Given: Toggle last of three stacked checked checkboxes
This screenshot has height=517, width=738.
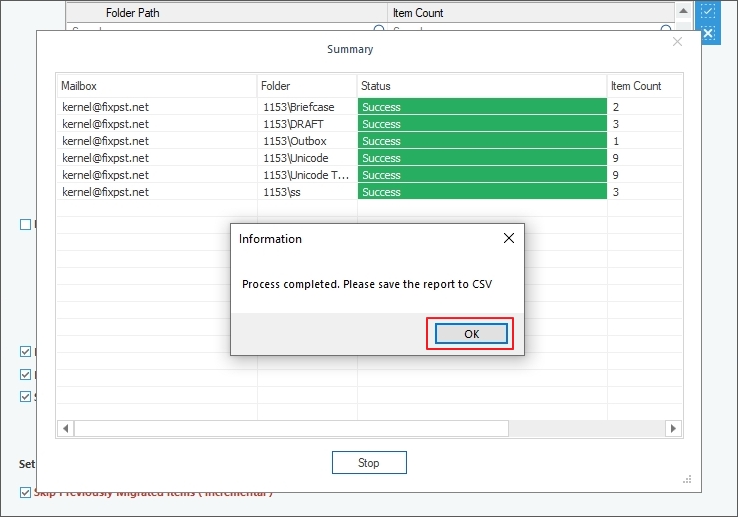Looking at the screenshot, I should click(x=25, y=396).
